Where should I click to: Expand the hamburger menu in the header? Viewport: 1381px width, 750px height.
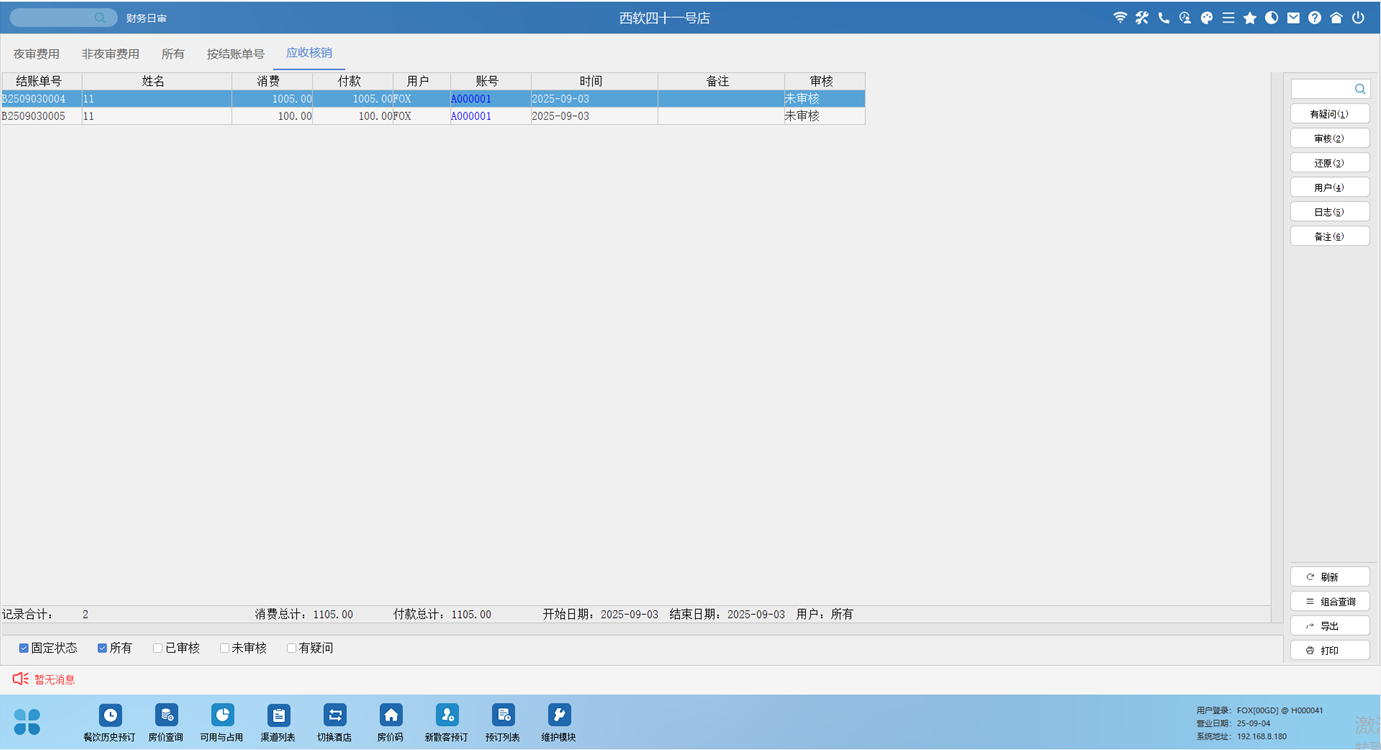click(x=1228, y=18)
